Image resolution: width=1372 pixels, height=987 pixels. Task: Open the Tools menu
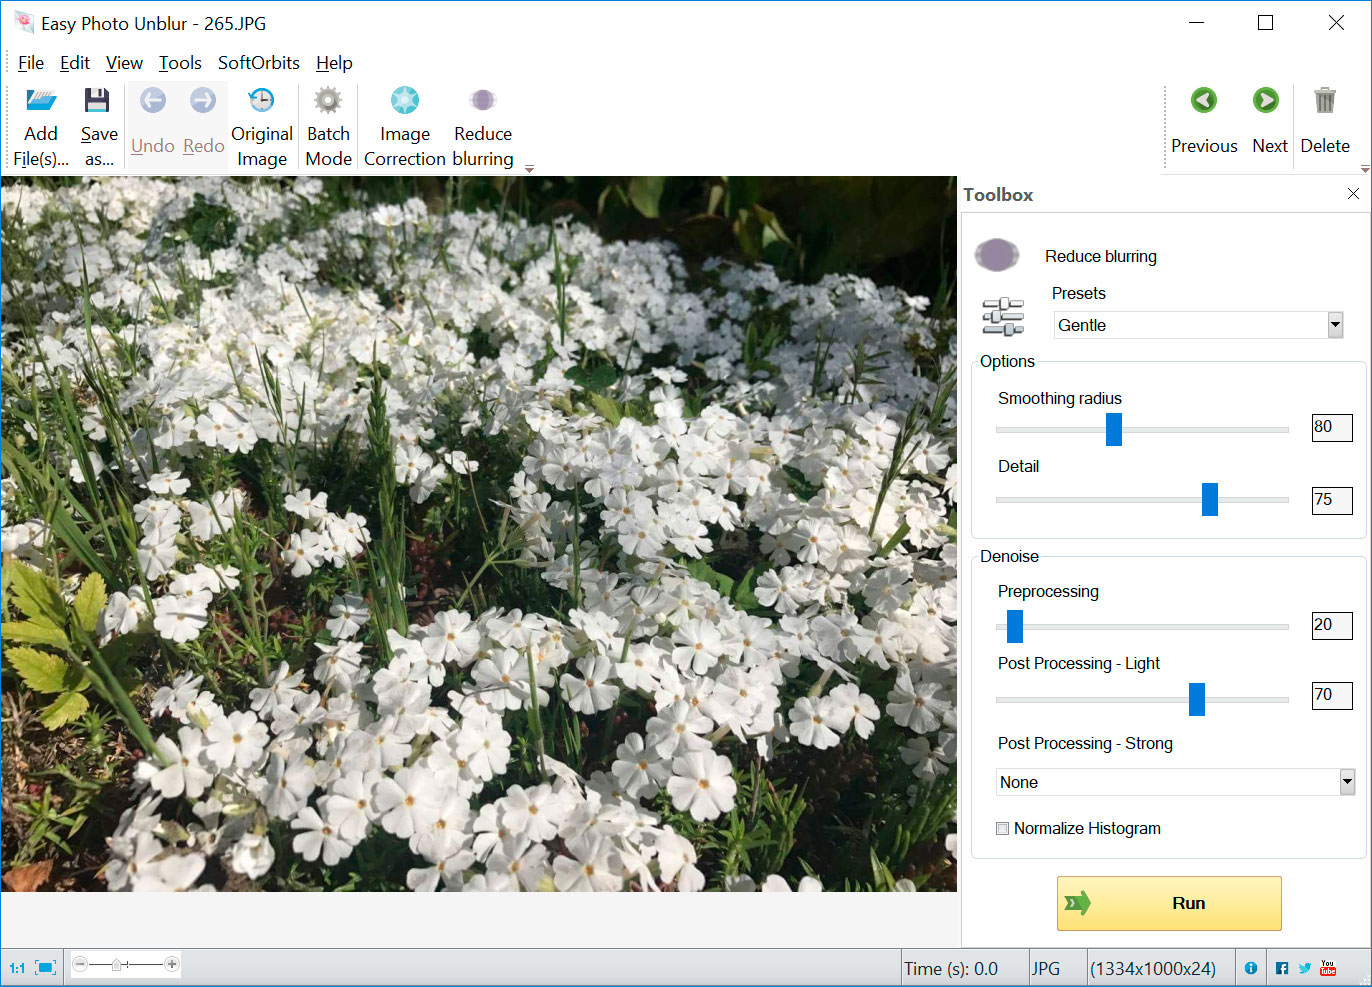coord(180,62)
